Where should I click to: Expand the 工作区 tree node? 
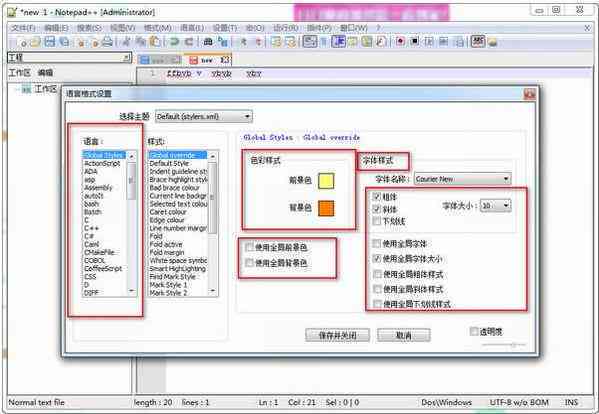17,89
